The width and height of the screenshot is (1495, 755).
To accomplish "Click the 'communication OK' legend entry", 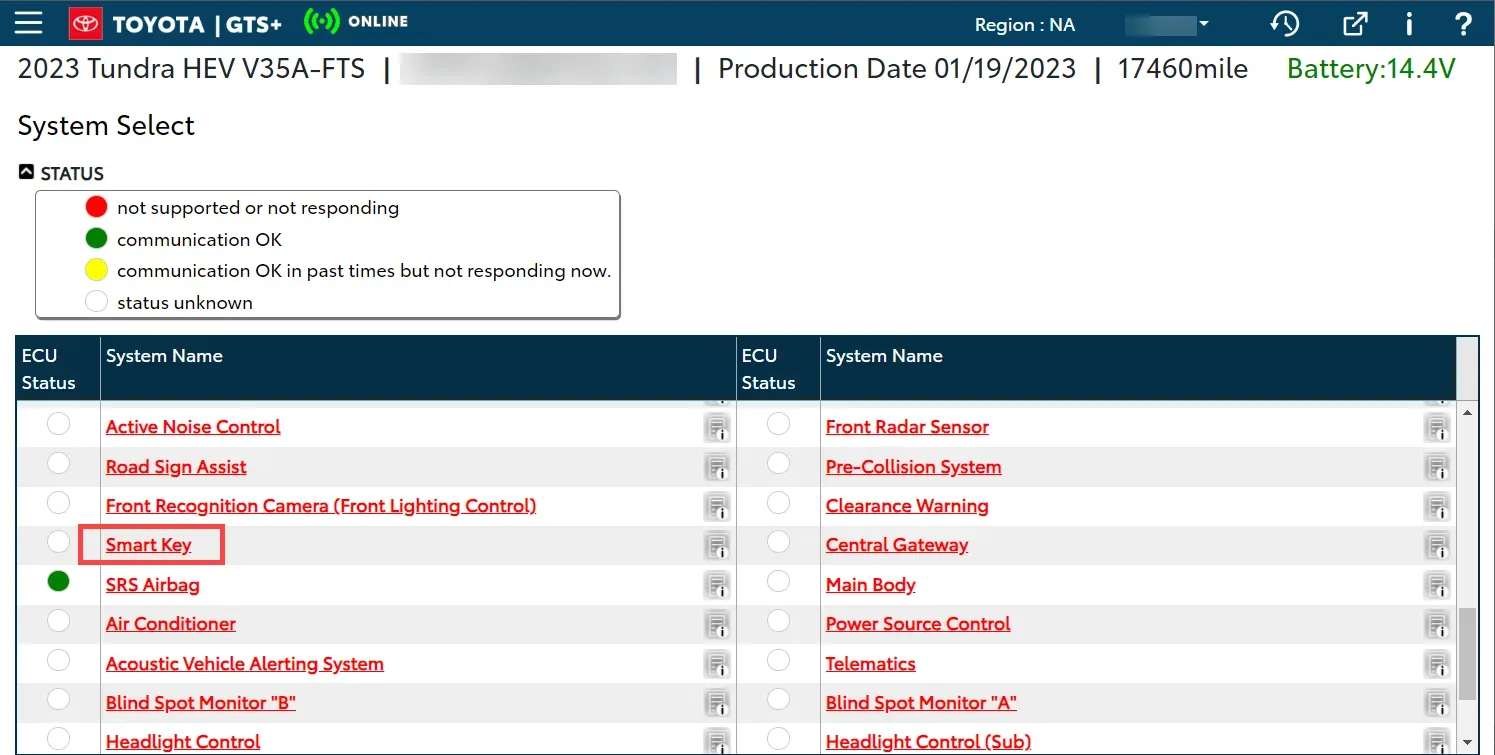I will point(199,240).
